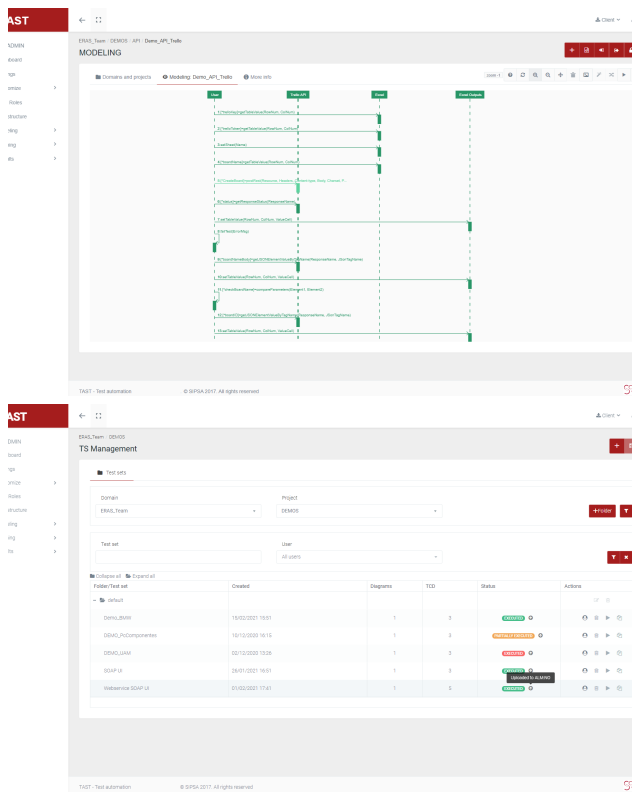Click the +Folder button
The width and height of the screenshot is (640, 800).
pyautogui.click(x=602, y=510)
